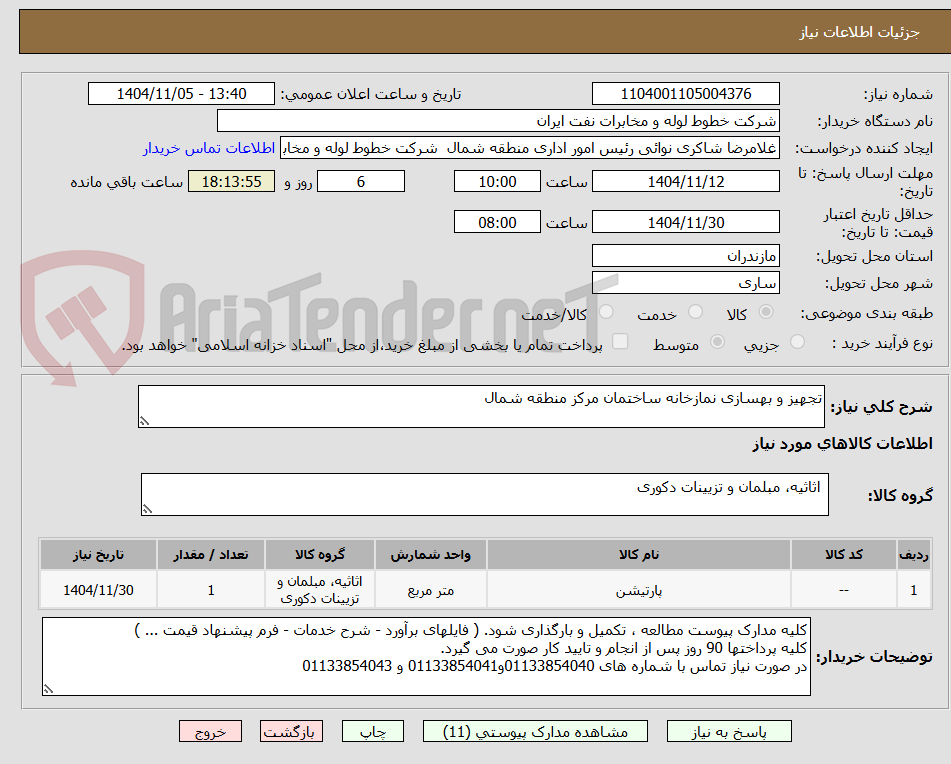This screenshot has width=951, height=764.
Task: Click the بازگشت back button
Action: pyautogui.click(x=291, y=731)
